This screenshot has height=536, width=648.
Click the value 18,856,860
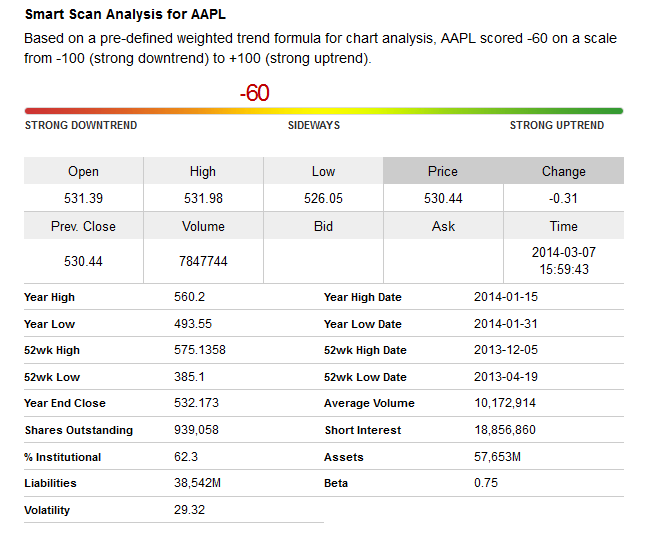[505, 430]
